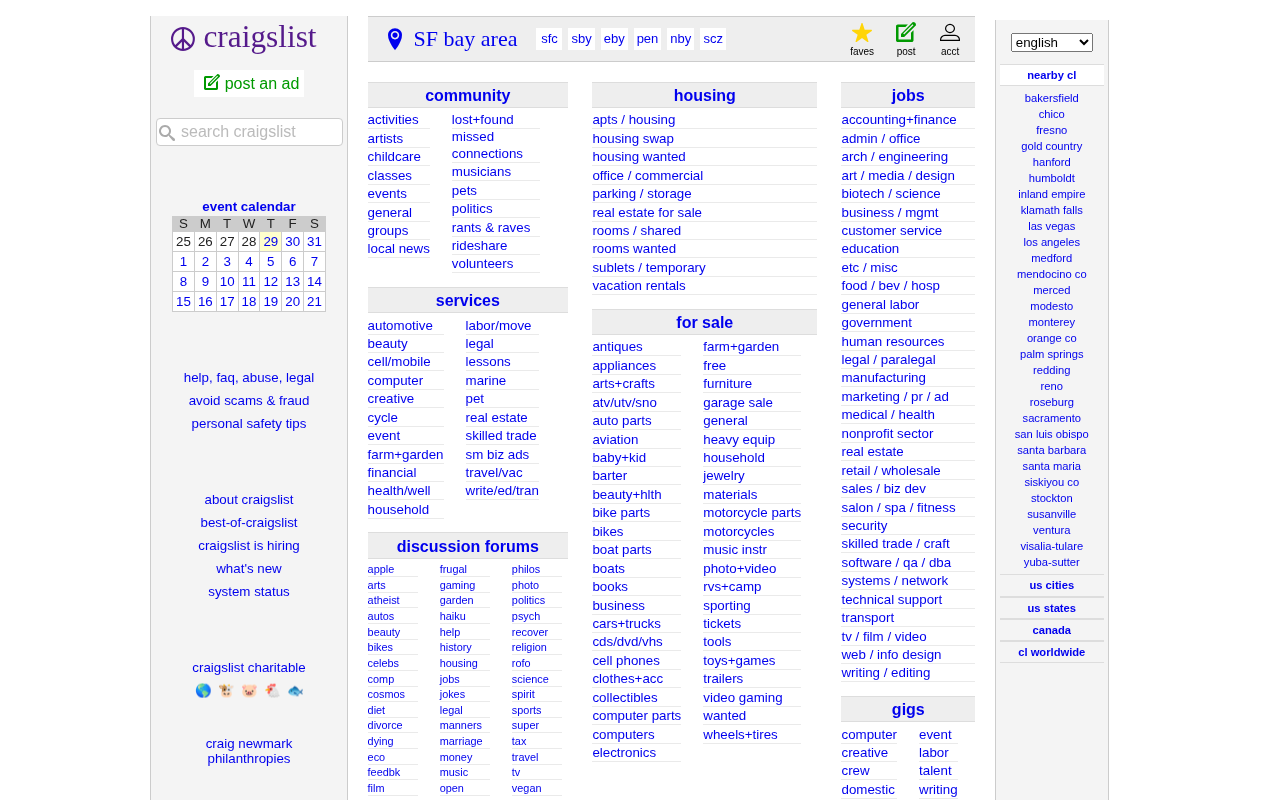
Task: Select the eby region tab
Action: (x=613, y=37)
